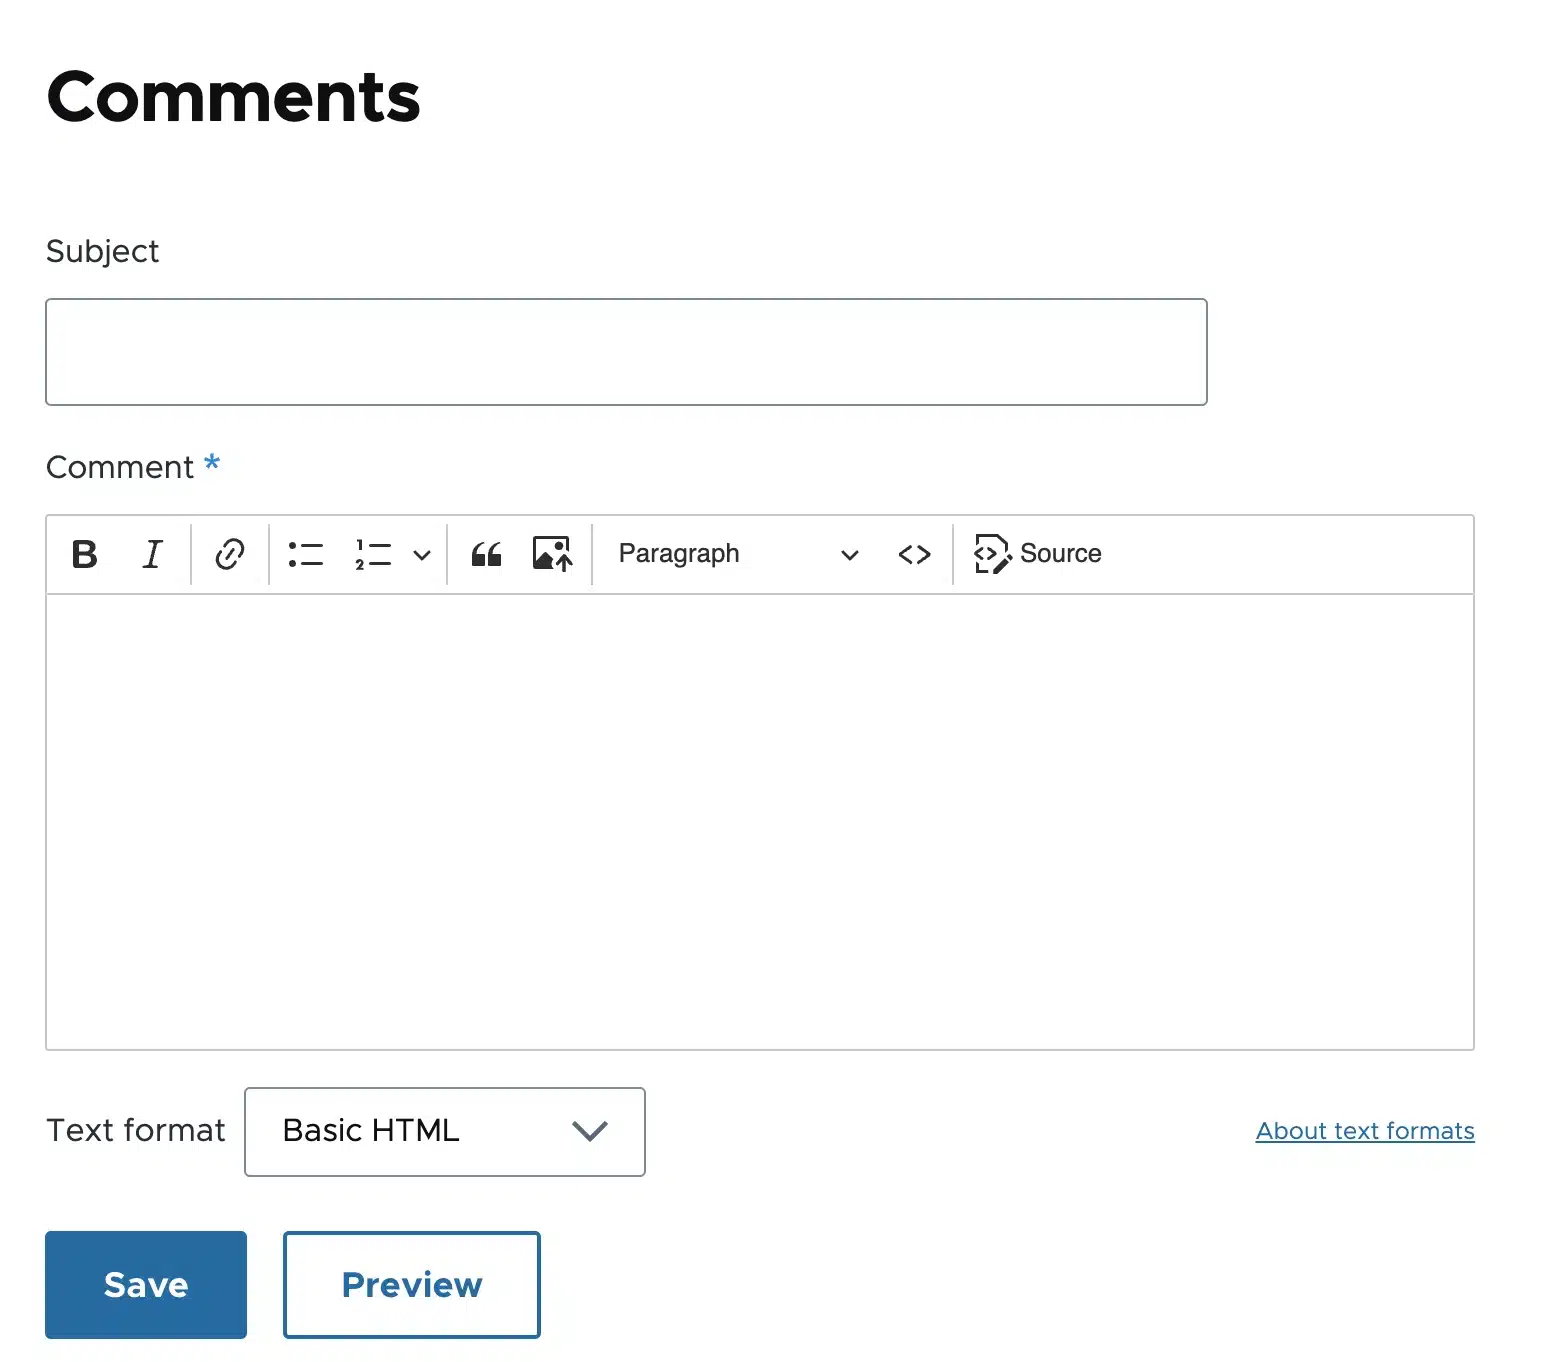The height and width of the screenshot is (1362, 1542).
Task: Expand the Basic HTML text format selector
Action: tap(445, 1131)
